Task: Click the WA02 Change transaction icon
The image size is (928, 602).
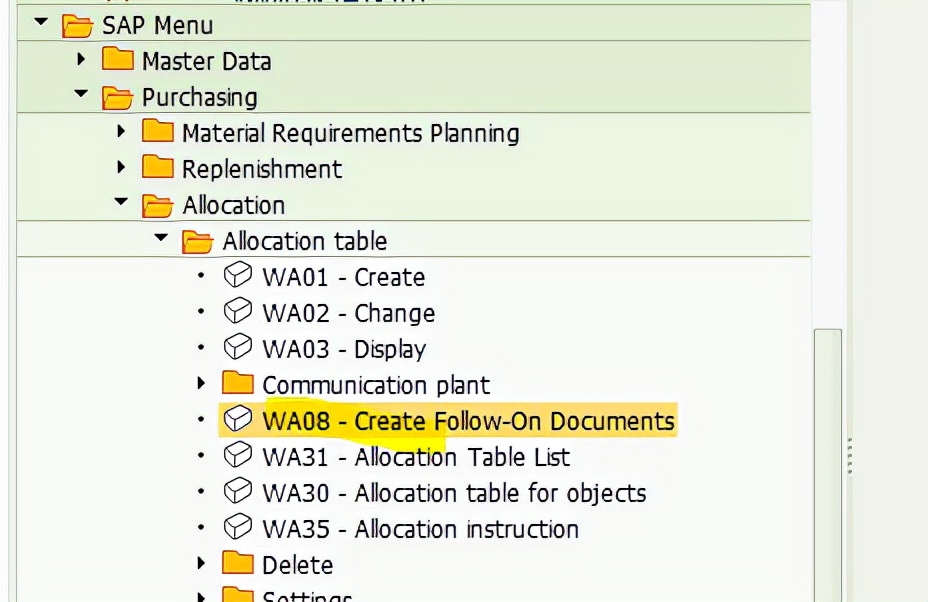Action: pyautogui.click(x=238, y=312)
